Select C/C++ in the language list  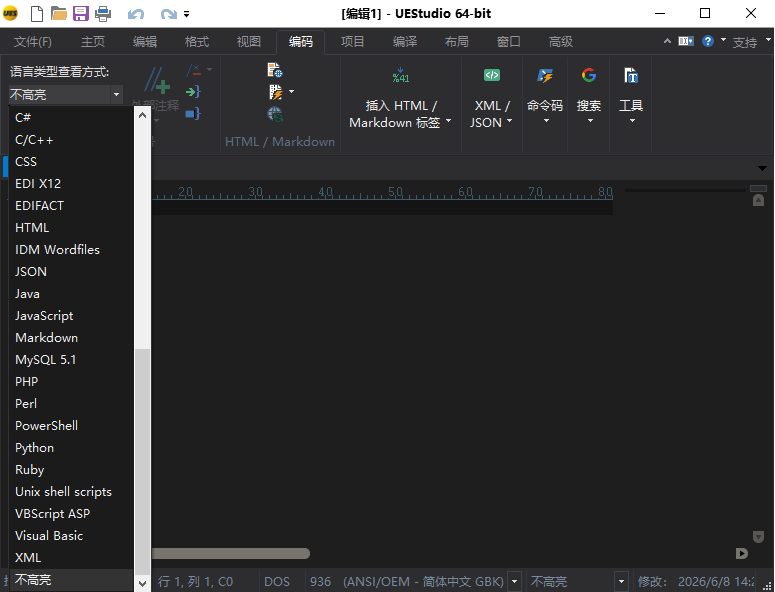click(x=71, y=140)
